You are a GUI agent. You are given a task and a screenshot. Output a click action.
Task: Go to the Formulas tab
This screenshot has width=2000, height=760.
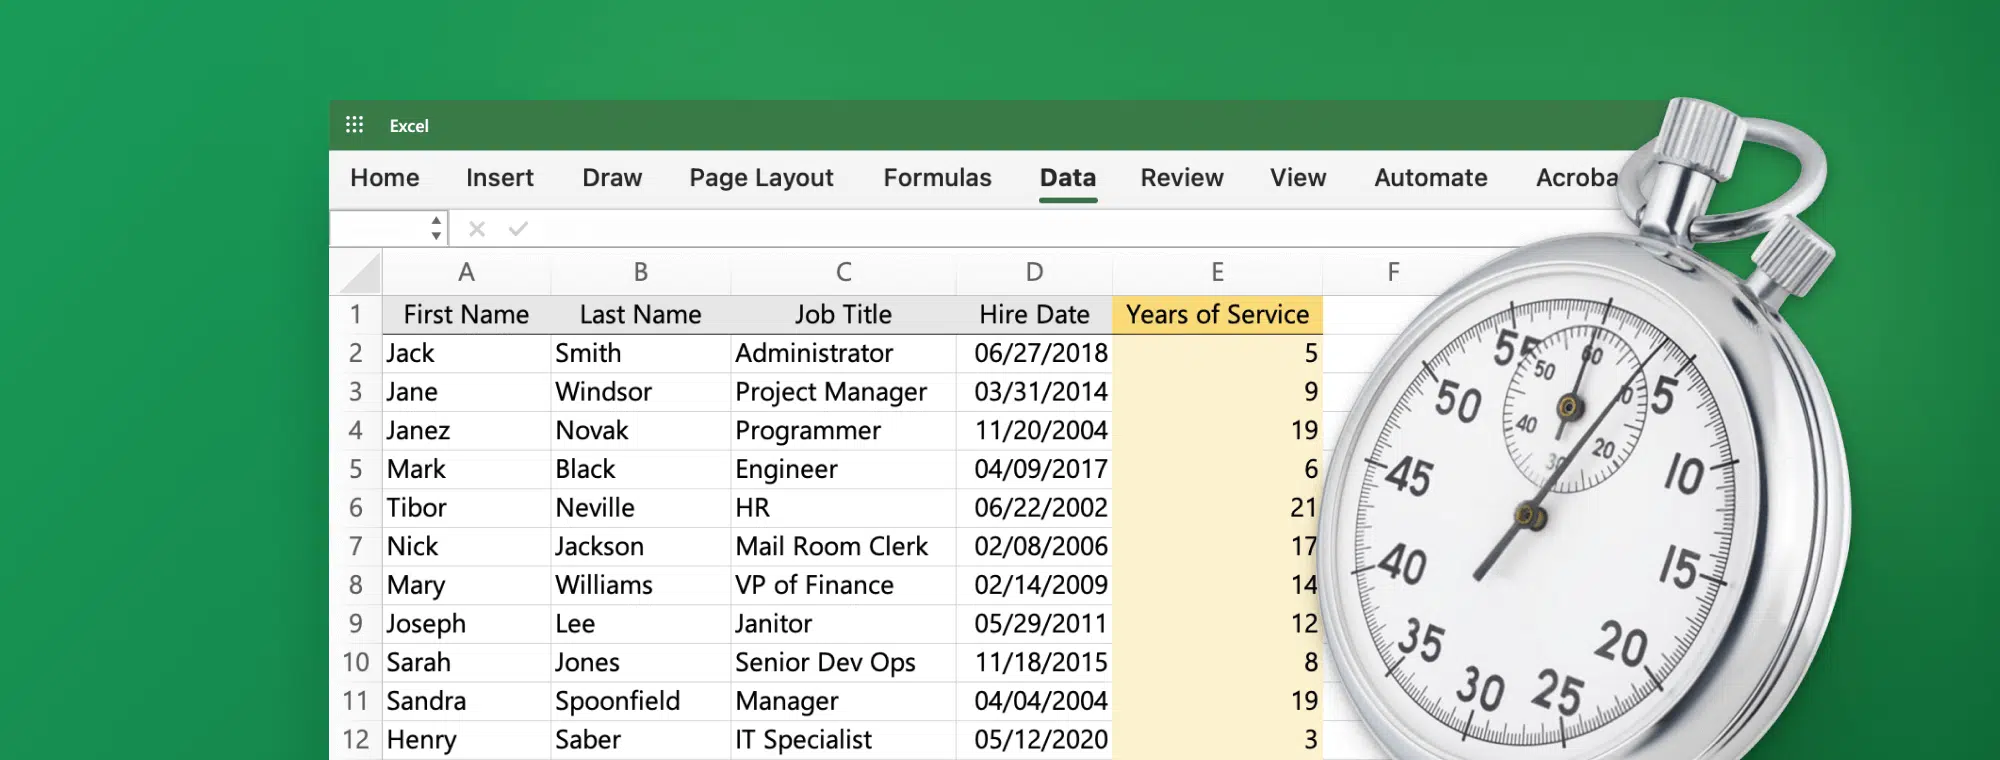point(937,178)
